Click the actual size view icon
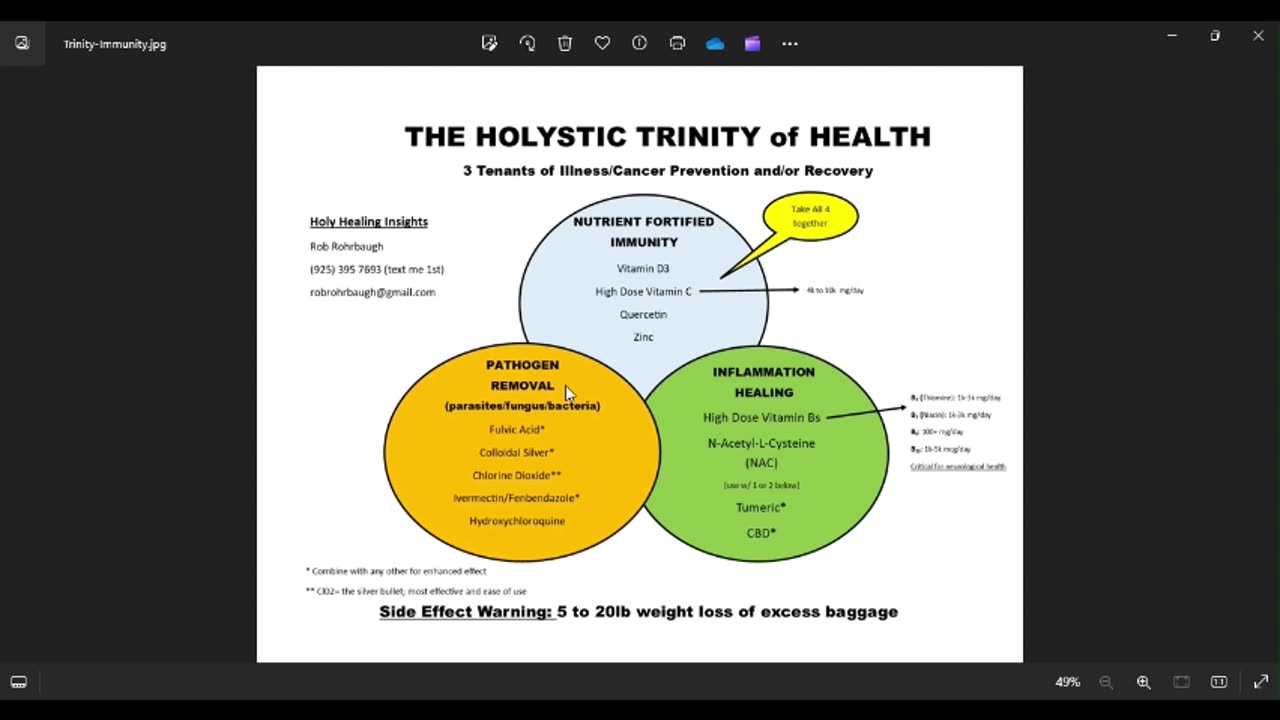This screenshot has width=1280, height=720. 1219,682
